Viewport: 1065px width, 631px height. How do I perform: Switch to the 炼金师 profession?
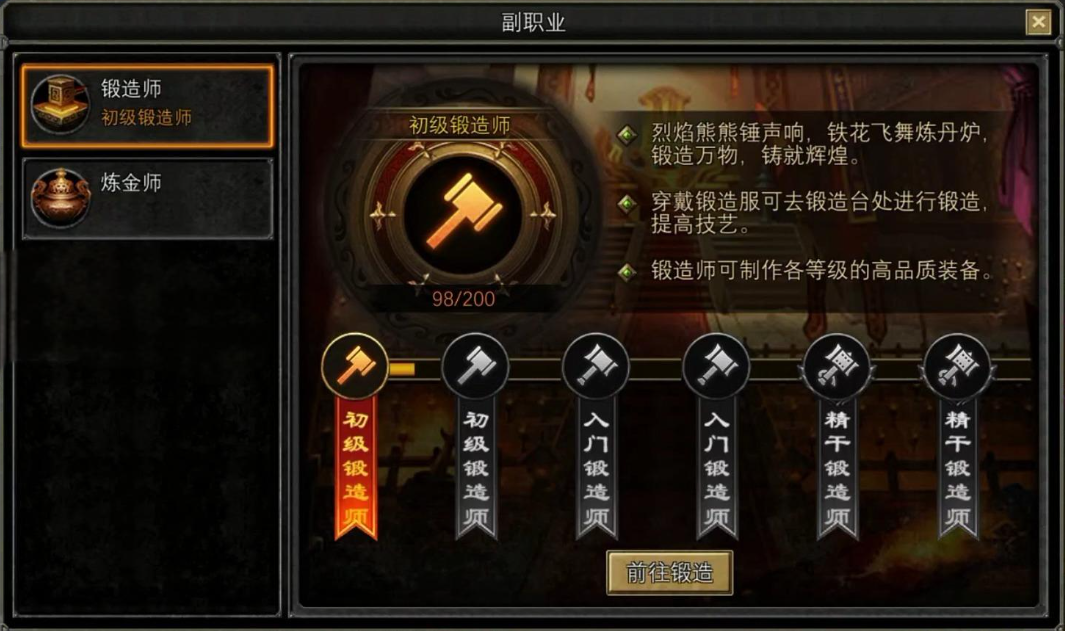(147, 198)
